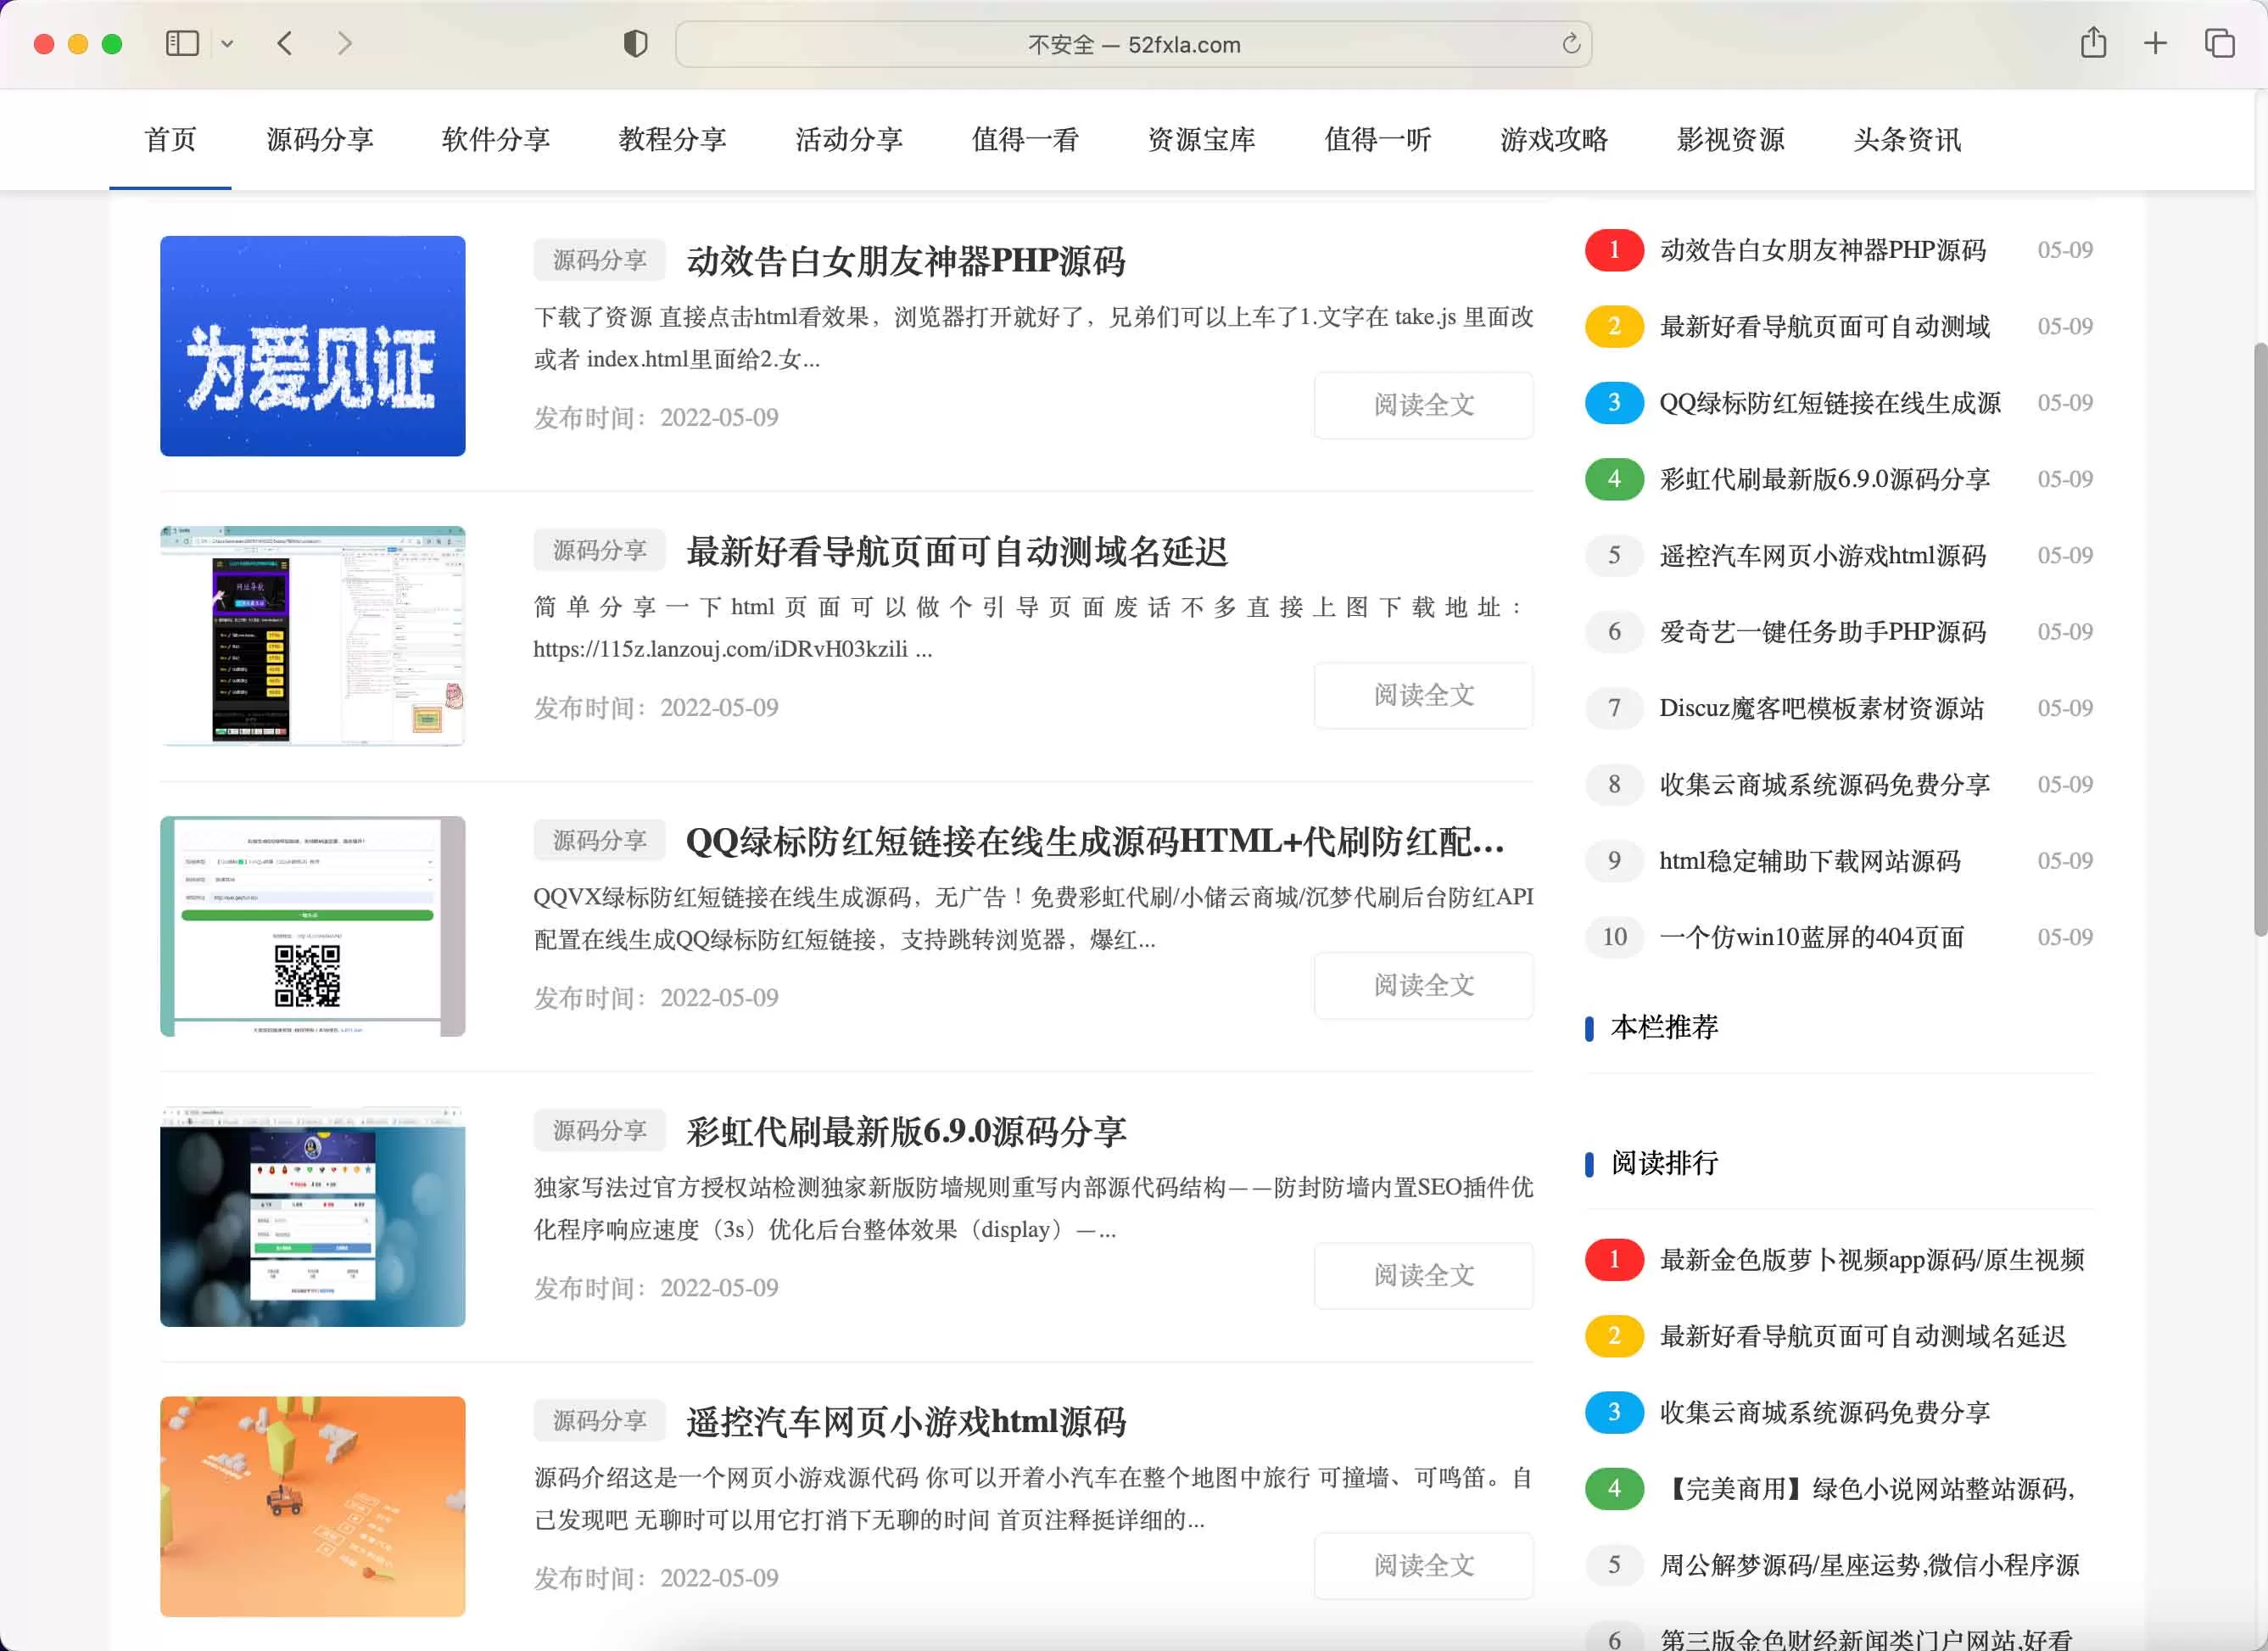
Task: Open the Share icon in toolbar
Action: [2093, 43]
